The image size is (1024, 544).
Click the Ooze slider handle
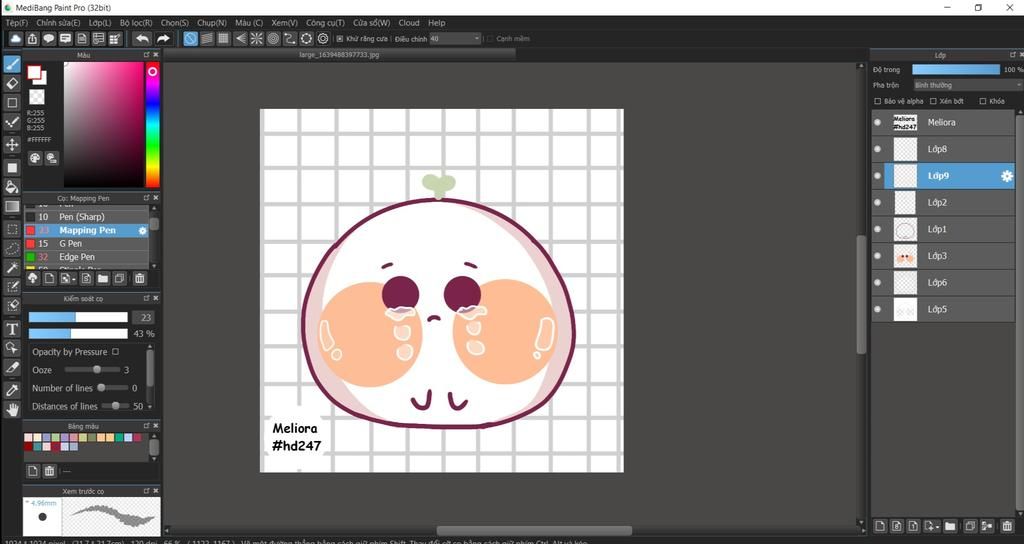pyautogui.click(x=97, y=370)
